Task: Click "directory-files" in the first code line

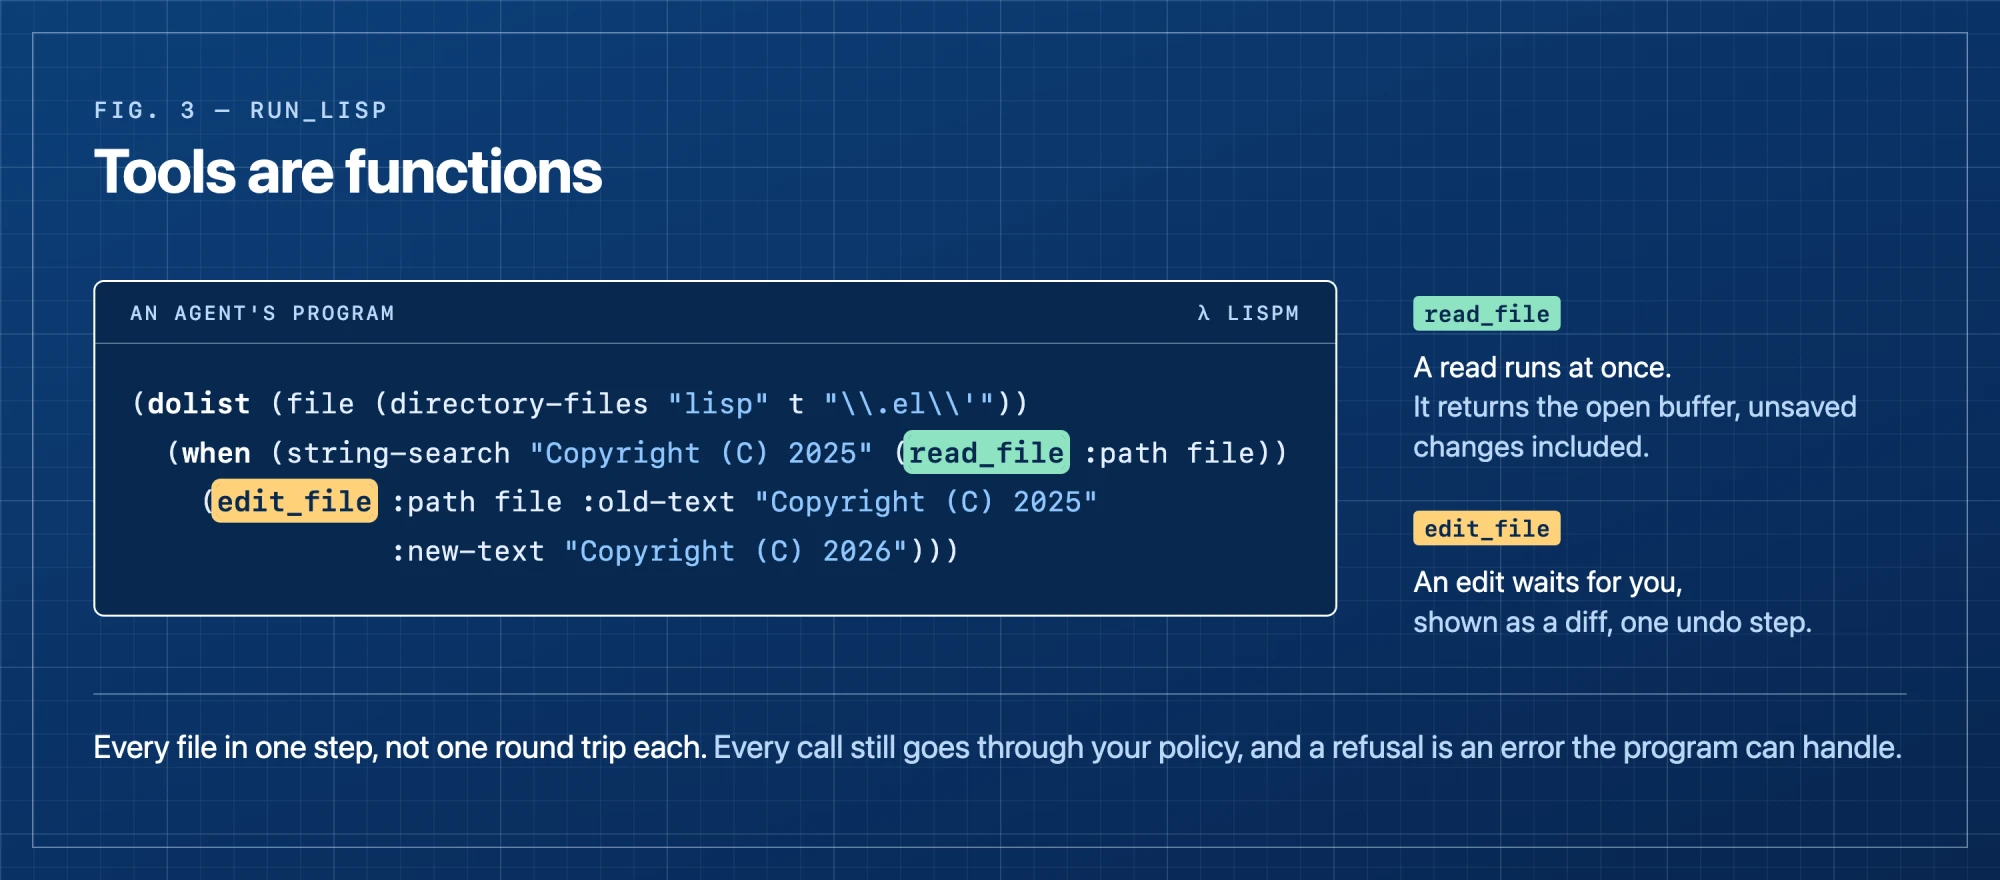Action: 519,404
